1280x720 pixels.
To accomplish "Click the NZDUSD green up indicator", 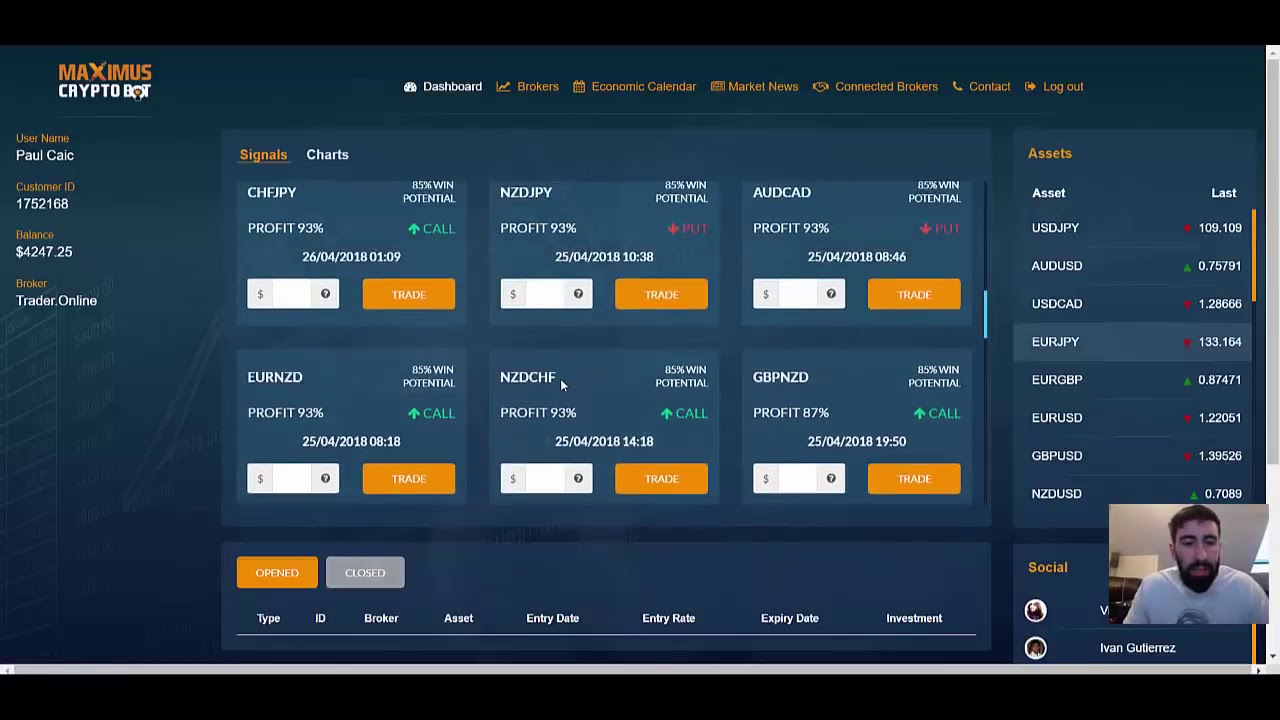I will [x=1194, y=494].
